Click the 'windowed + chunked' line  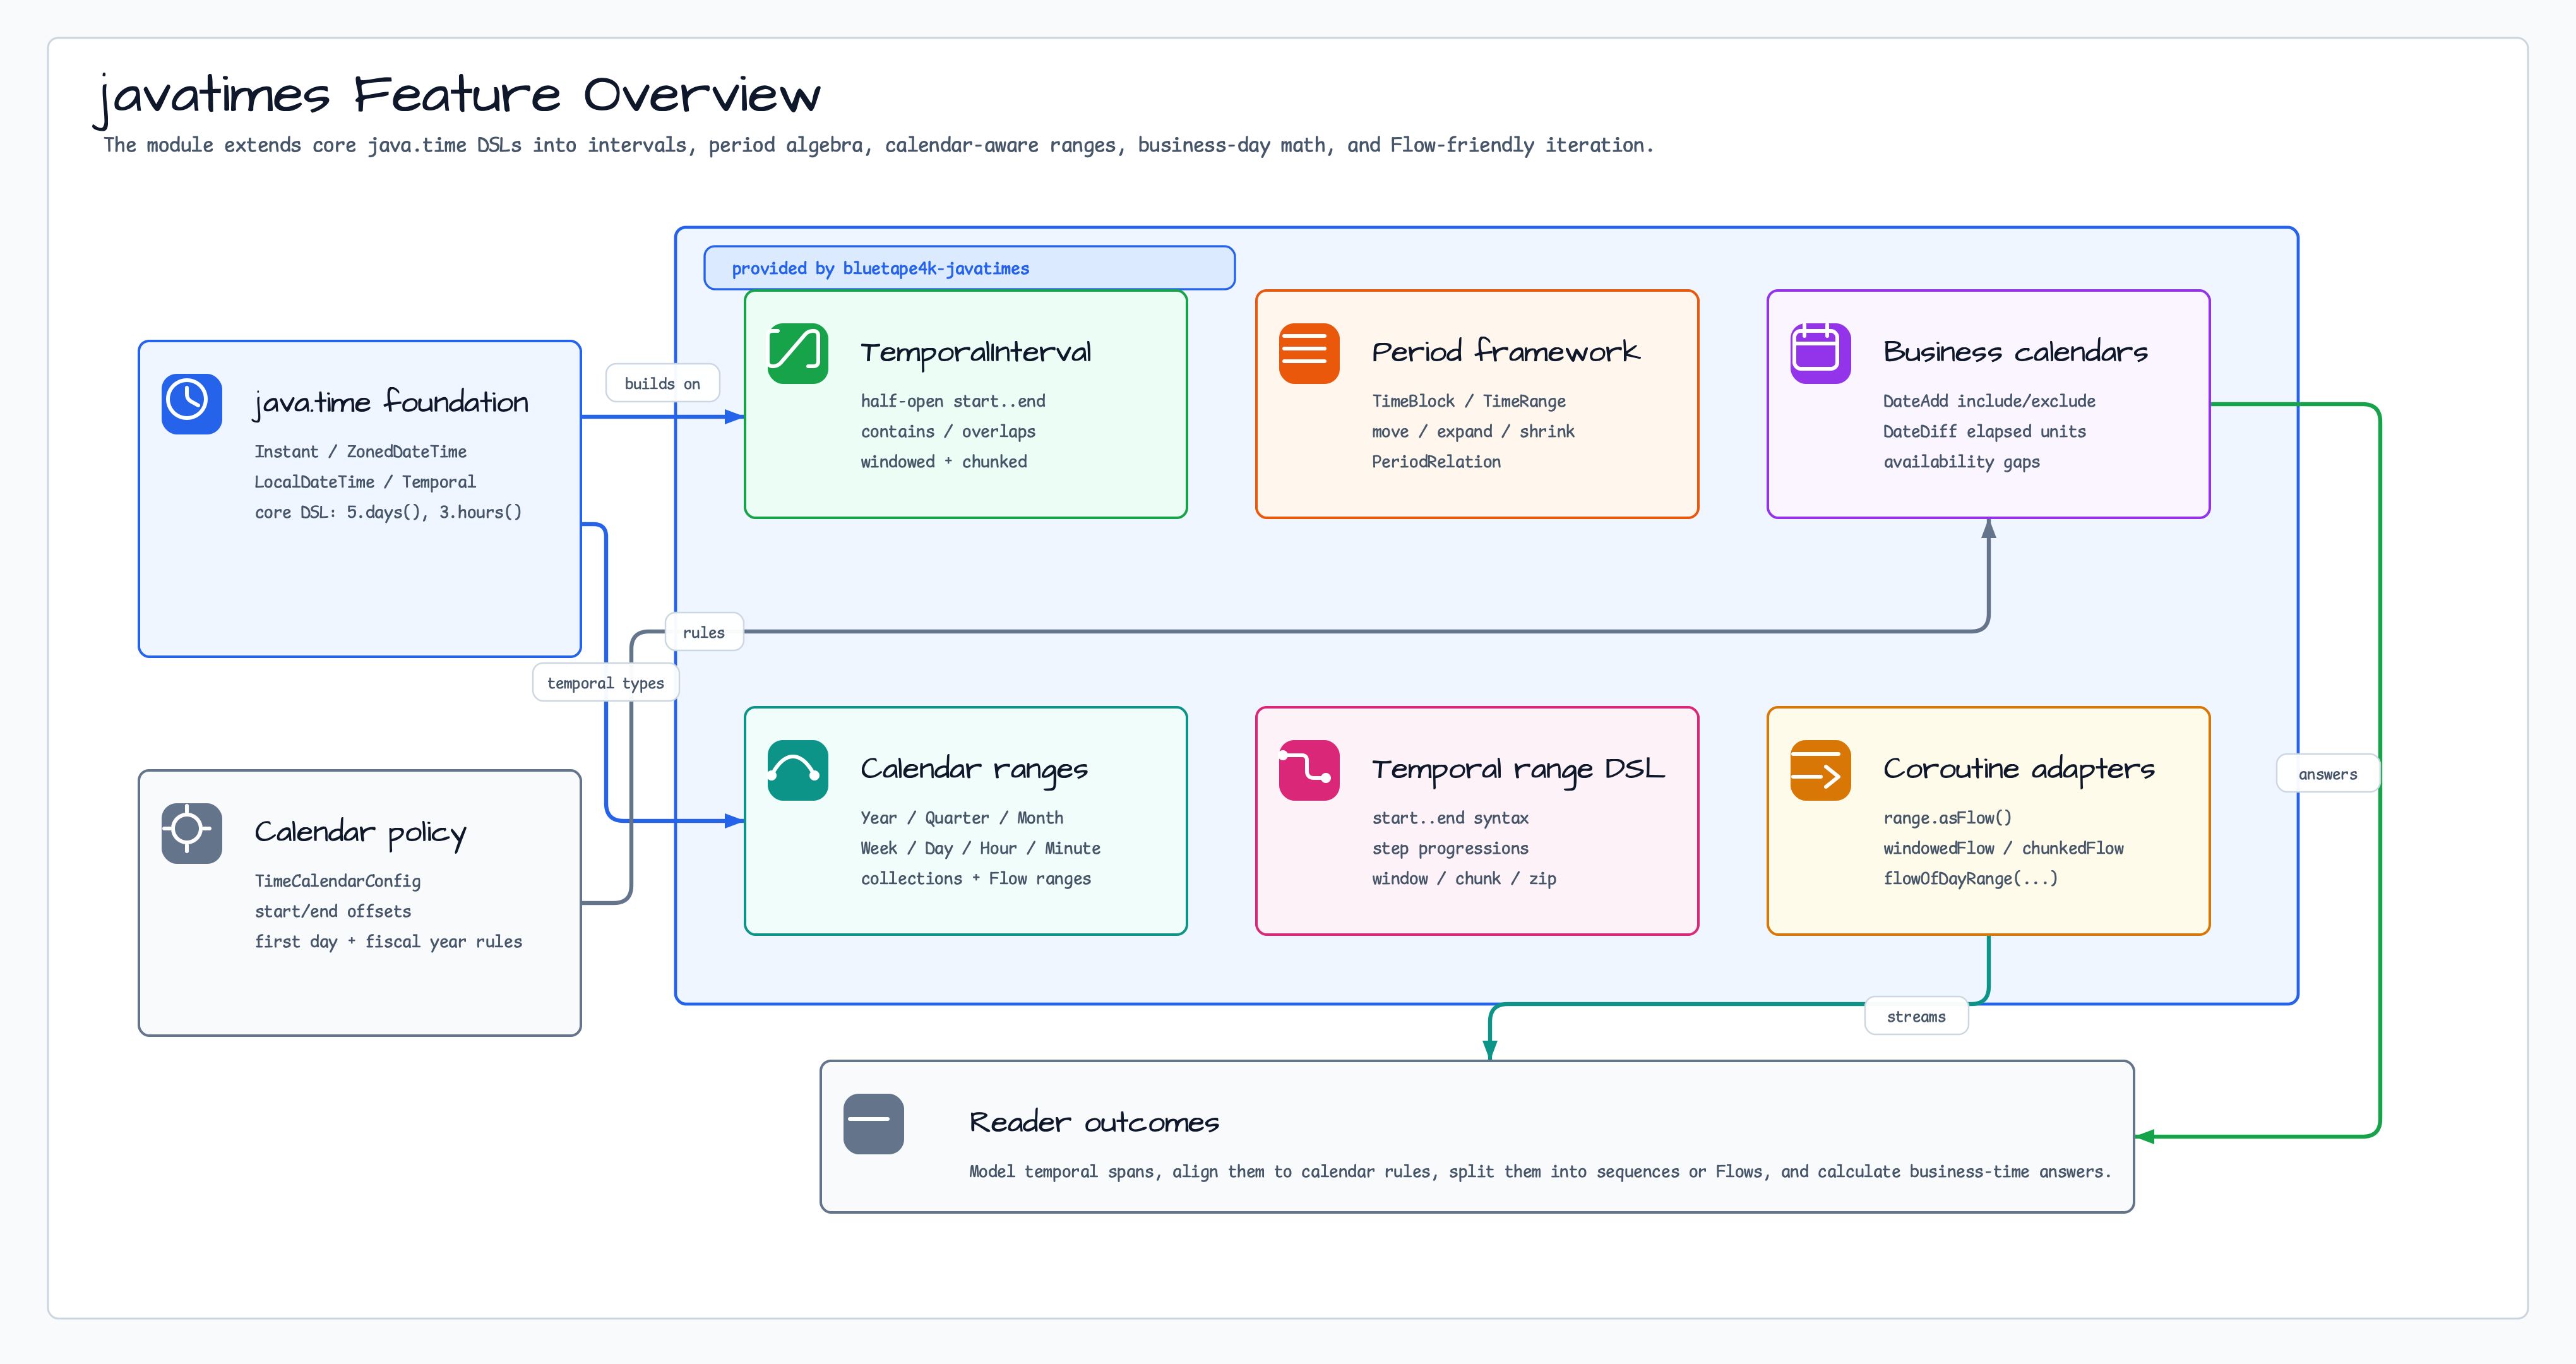[943, 461]
